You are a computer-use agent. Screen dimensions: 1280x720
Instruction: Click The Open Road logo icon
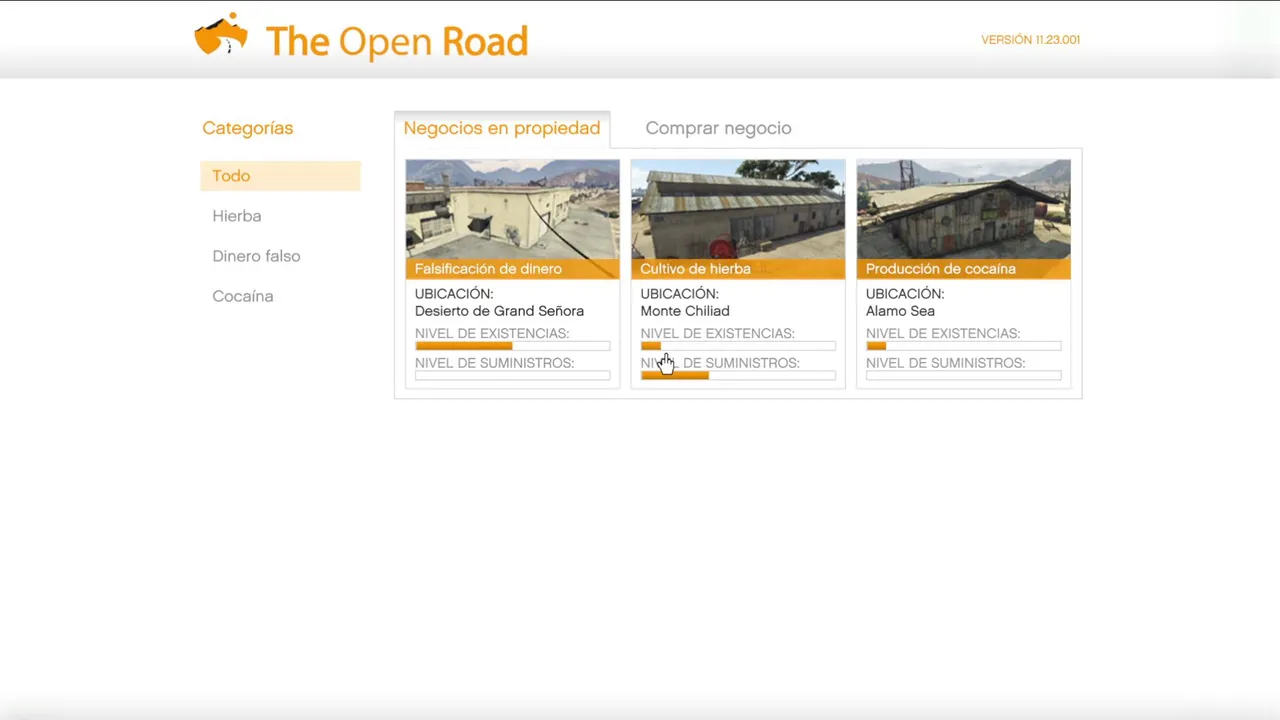(x=221, y=35)
